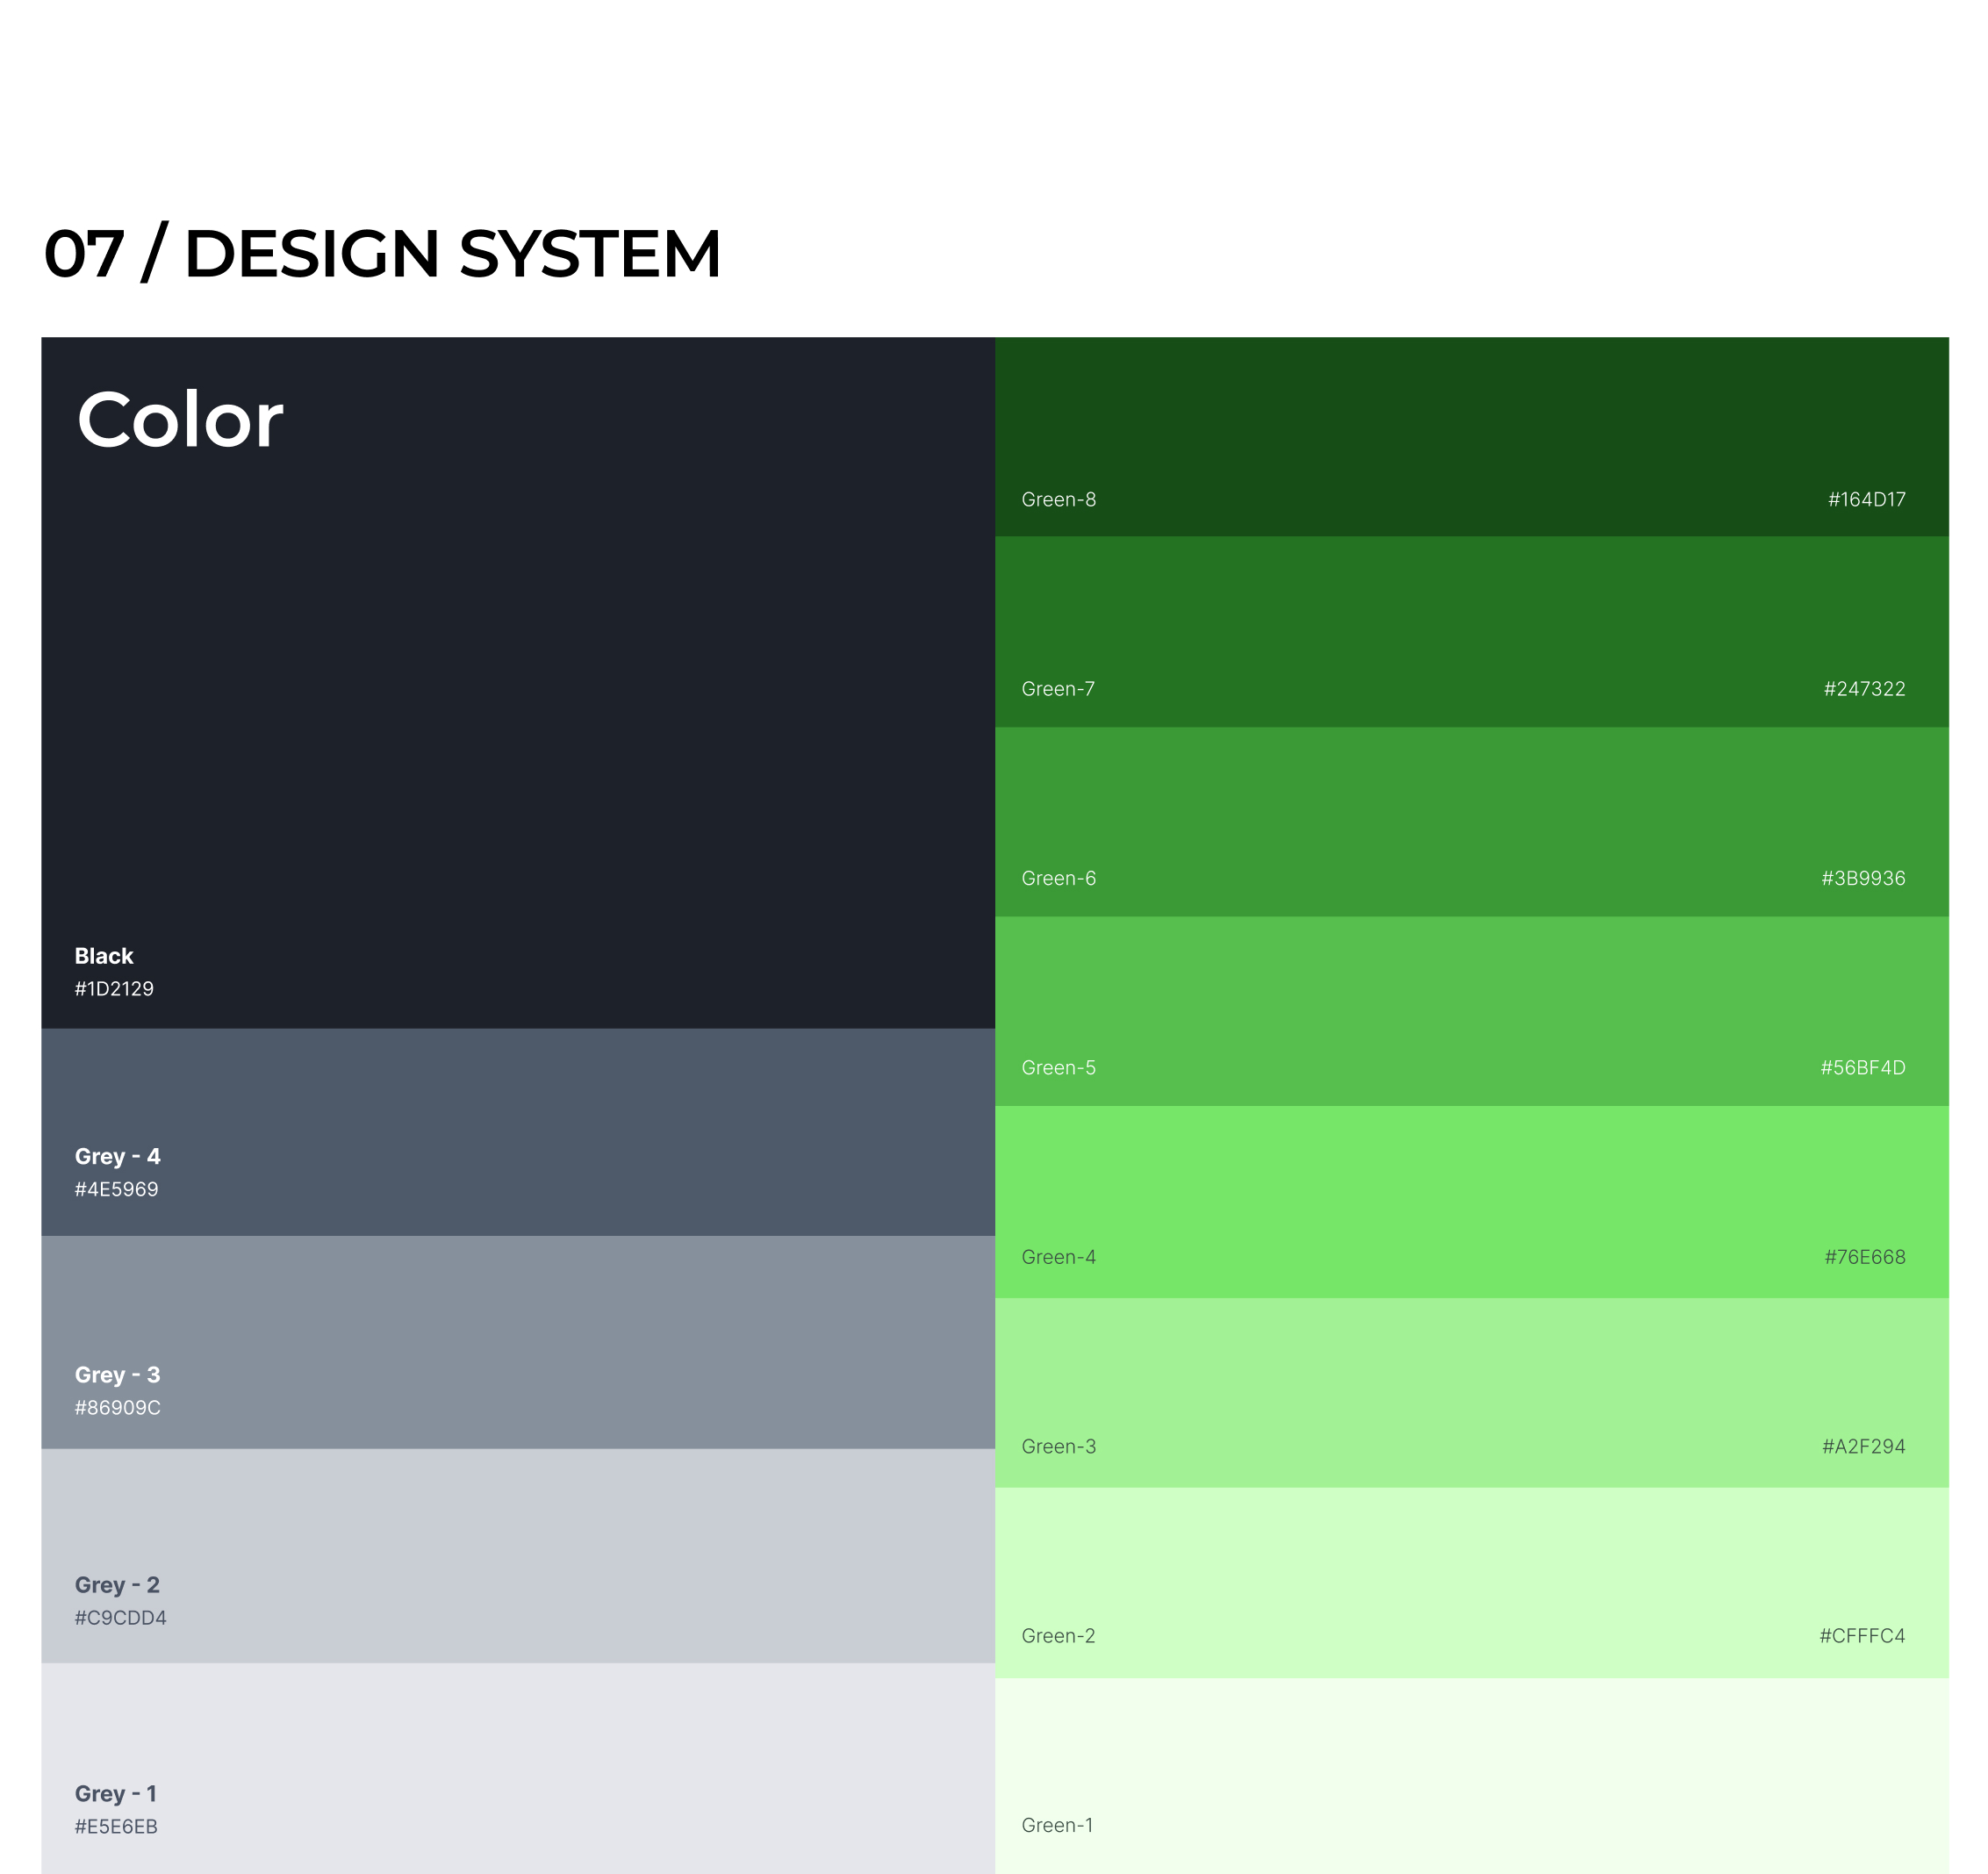The width and height of the screenshot is (1988, 1874).
Task: Select the Green-4 color swatch
Action: [1472, 1202]
